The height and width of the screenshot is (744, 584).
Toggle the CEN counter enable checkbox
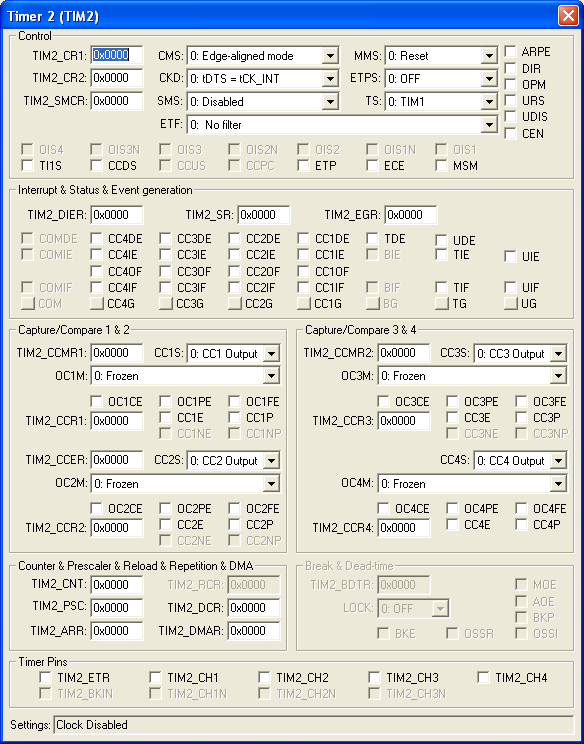pyautogui.click(x=510, y=133)
